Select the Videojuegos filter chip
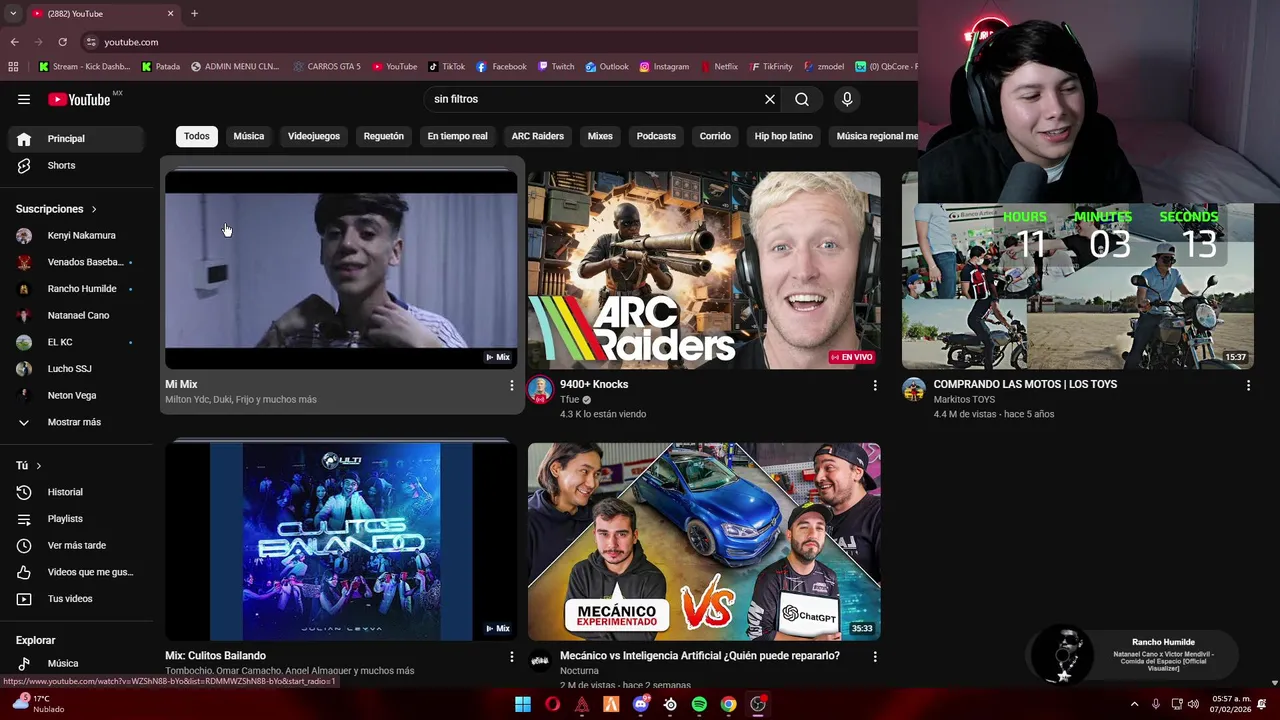The width and height of the screenshot is (1280, 720). pyautogui.click(x=314, y=136)
